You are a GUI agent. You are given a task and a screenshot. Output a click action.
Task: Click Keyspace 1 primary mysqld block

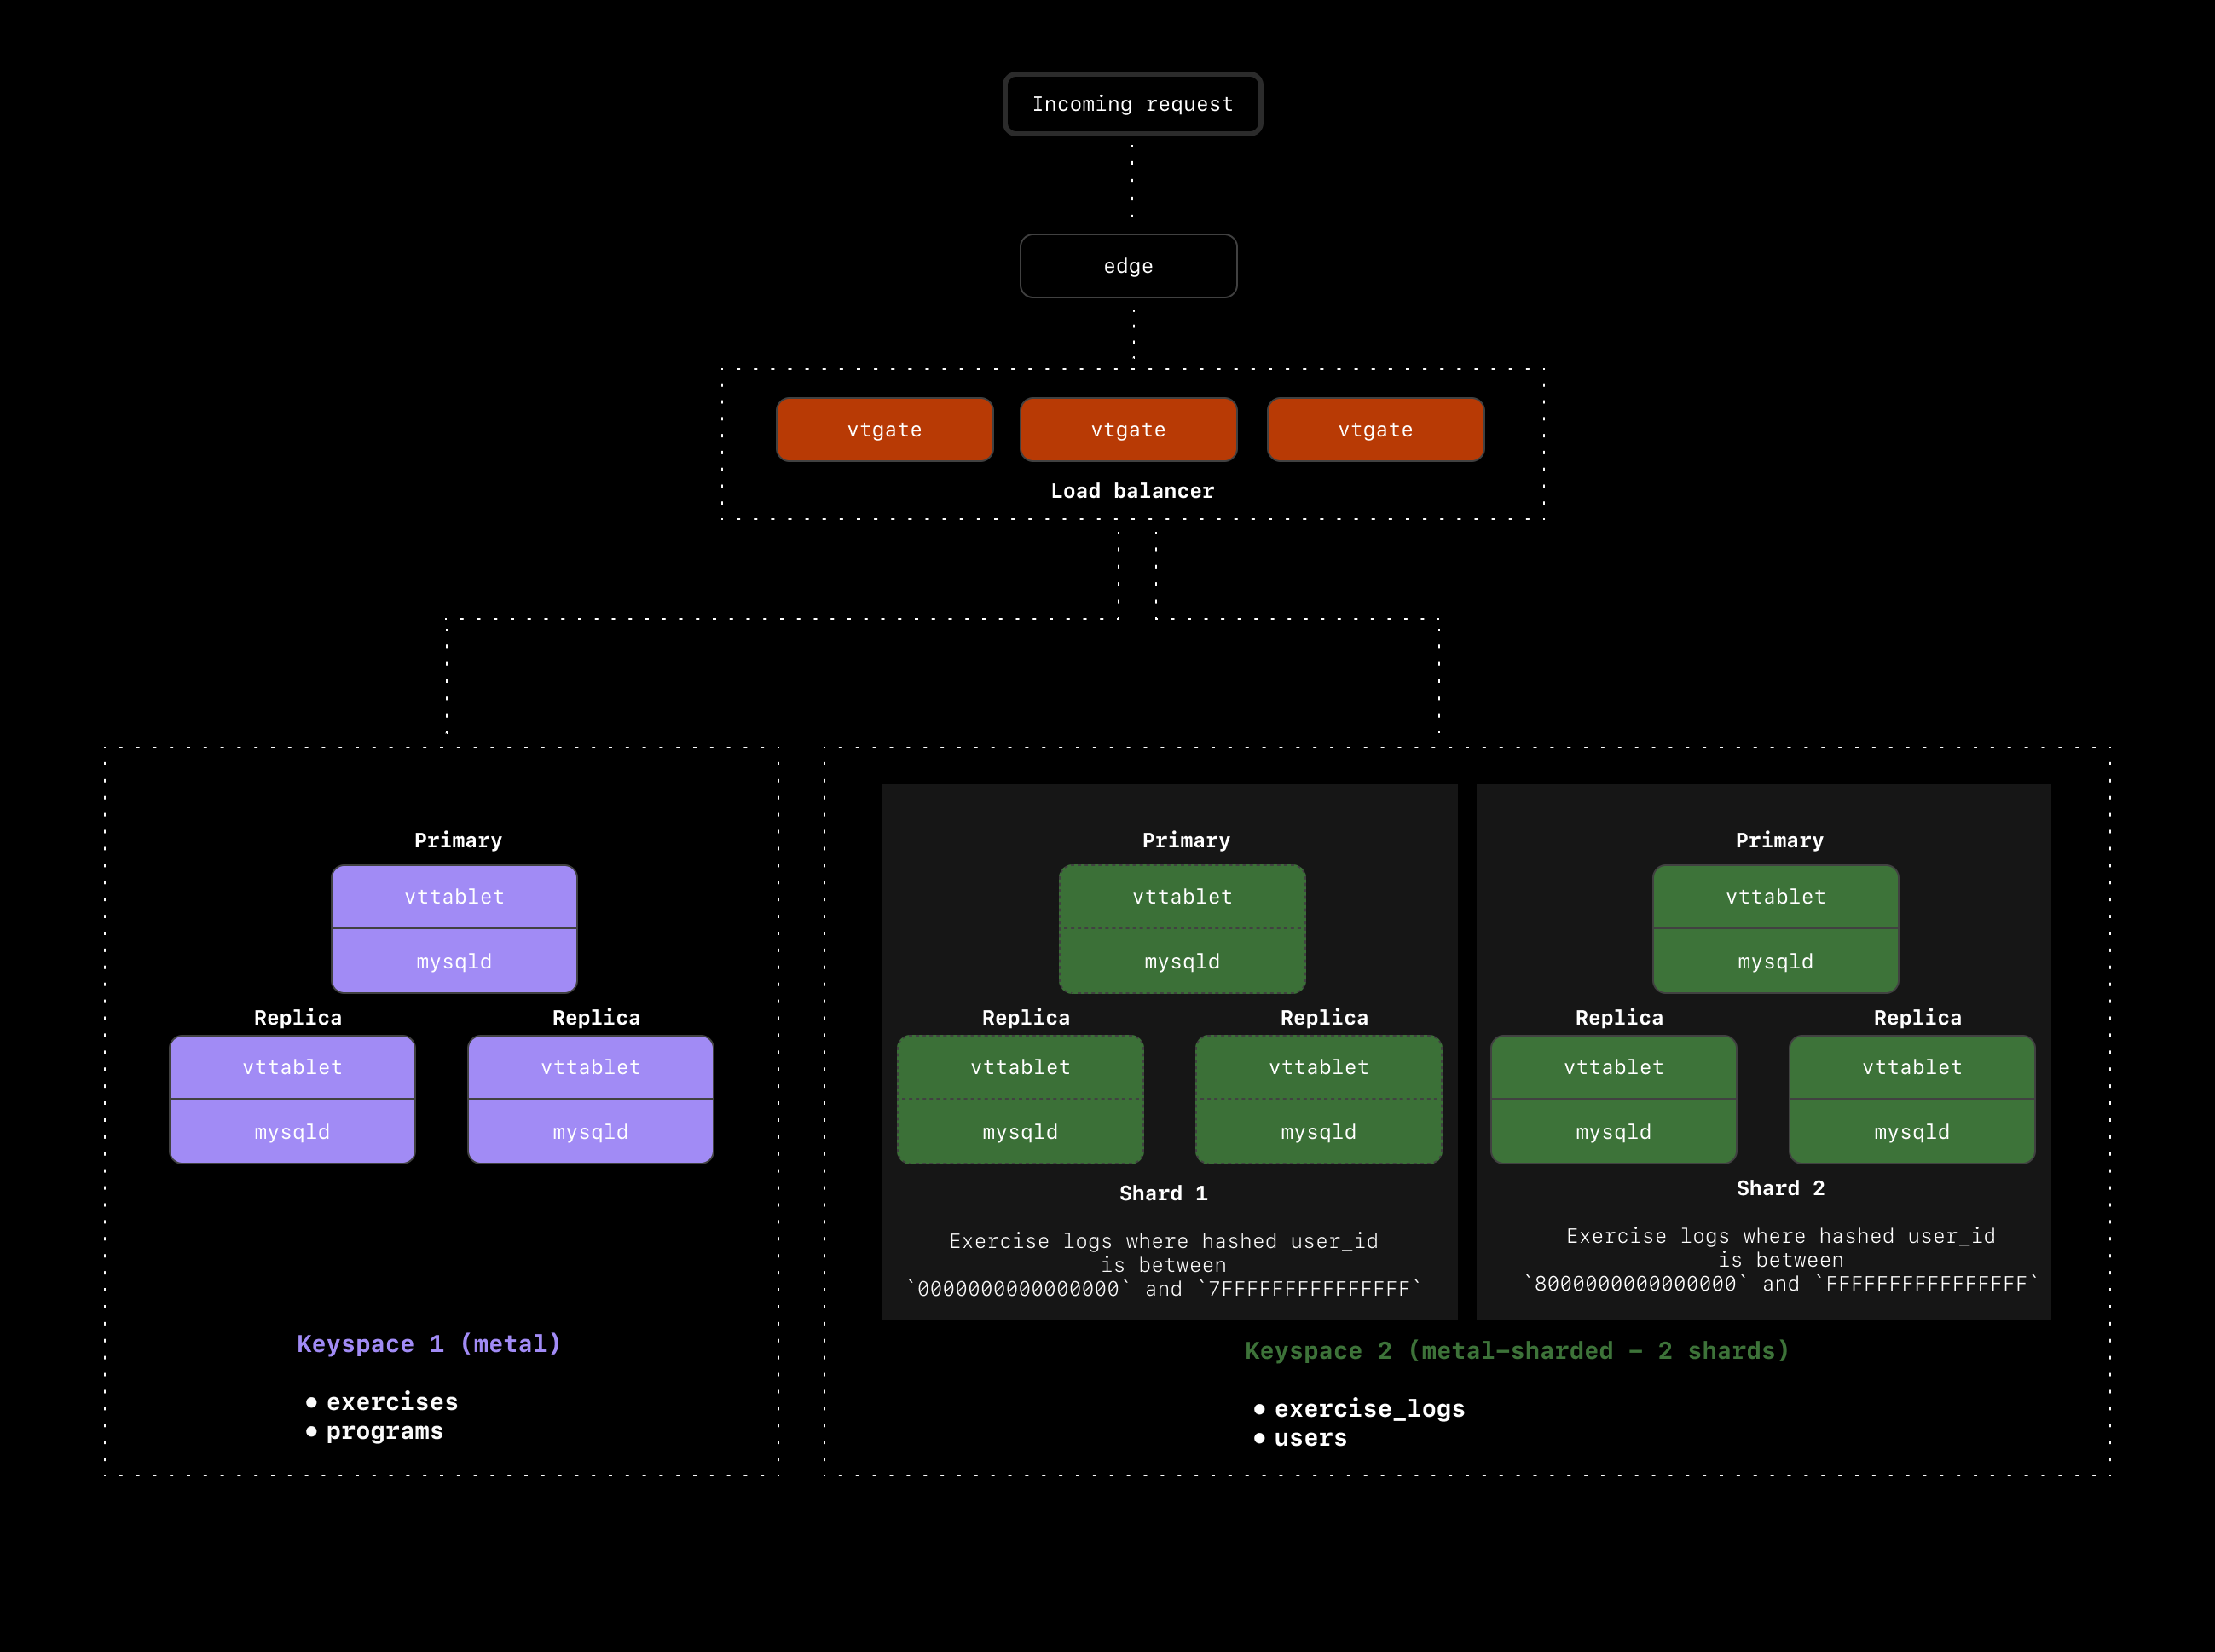click(454, 961)
